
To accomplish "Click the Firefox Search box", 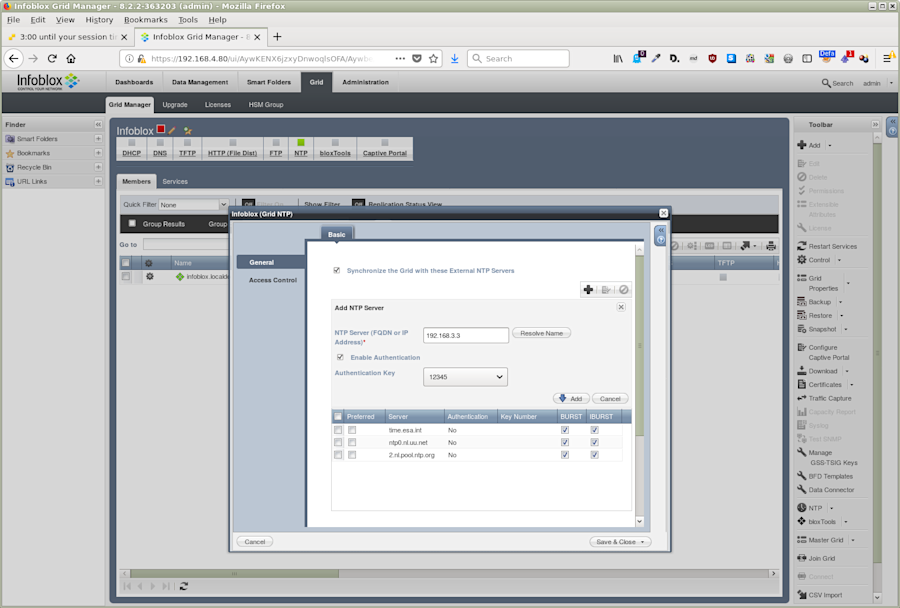I will click(x=518, y=59).
